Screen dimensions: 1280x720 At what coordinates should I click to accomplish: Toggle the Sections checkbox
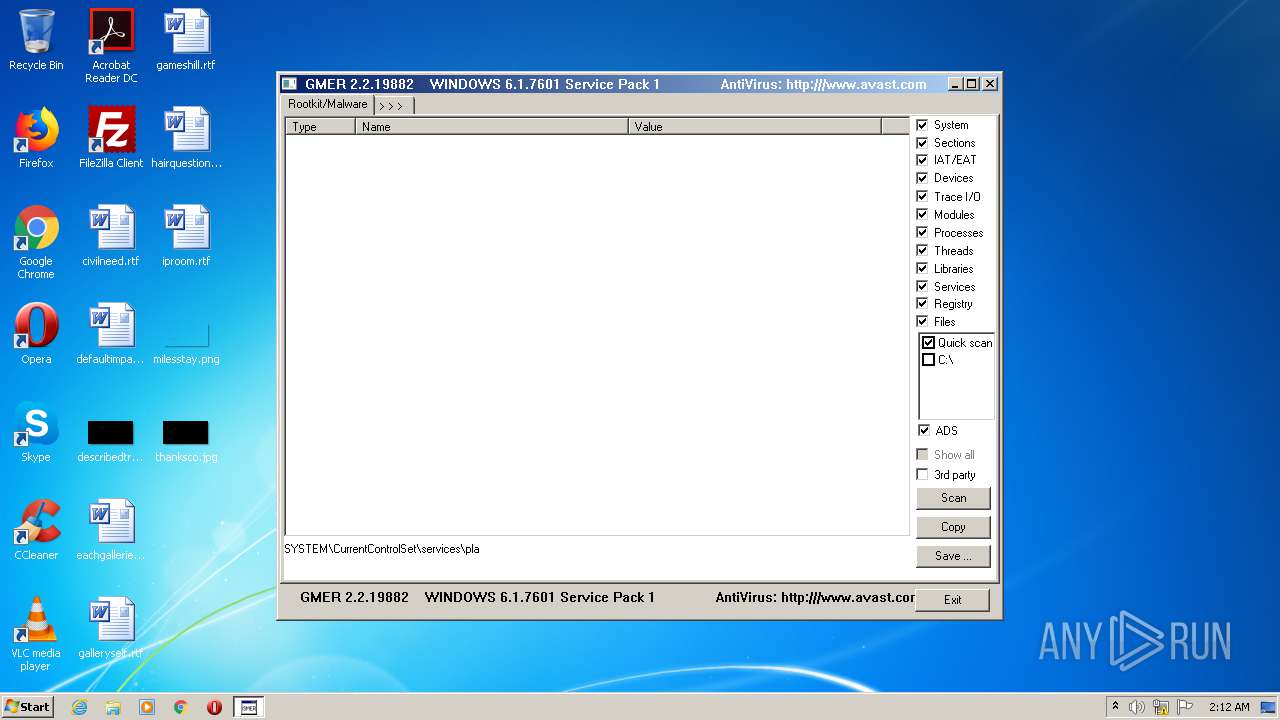[922, 143]
